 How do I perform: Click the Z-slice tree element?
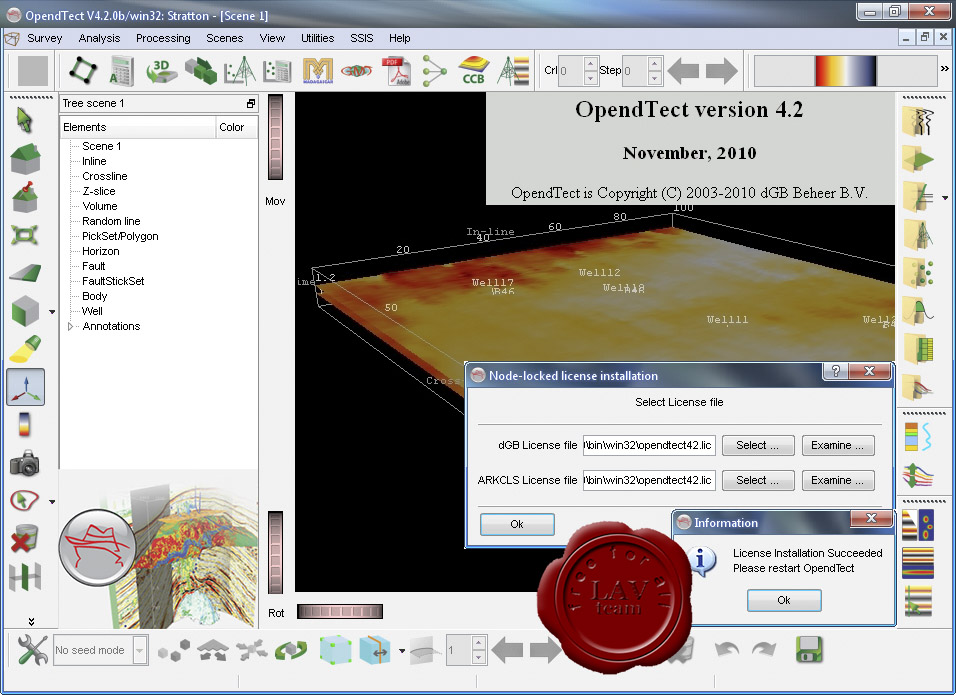point(99,191)
